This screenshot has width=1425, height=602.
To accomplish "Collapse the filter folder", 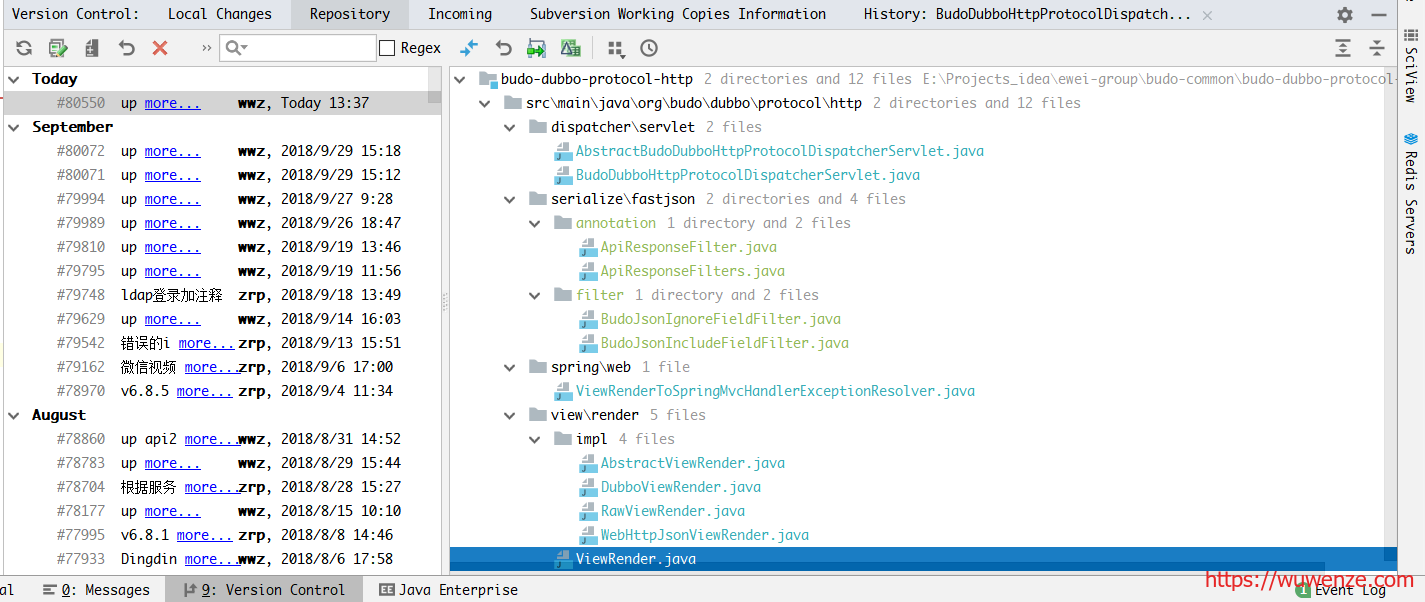I will click(534, 295).
